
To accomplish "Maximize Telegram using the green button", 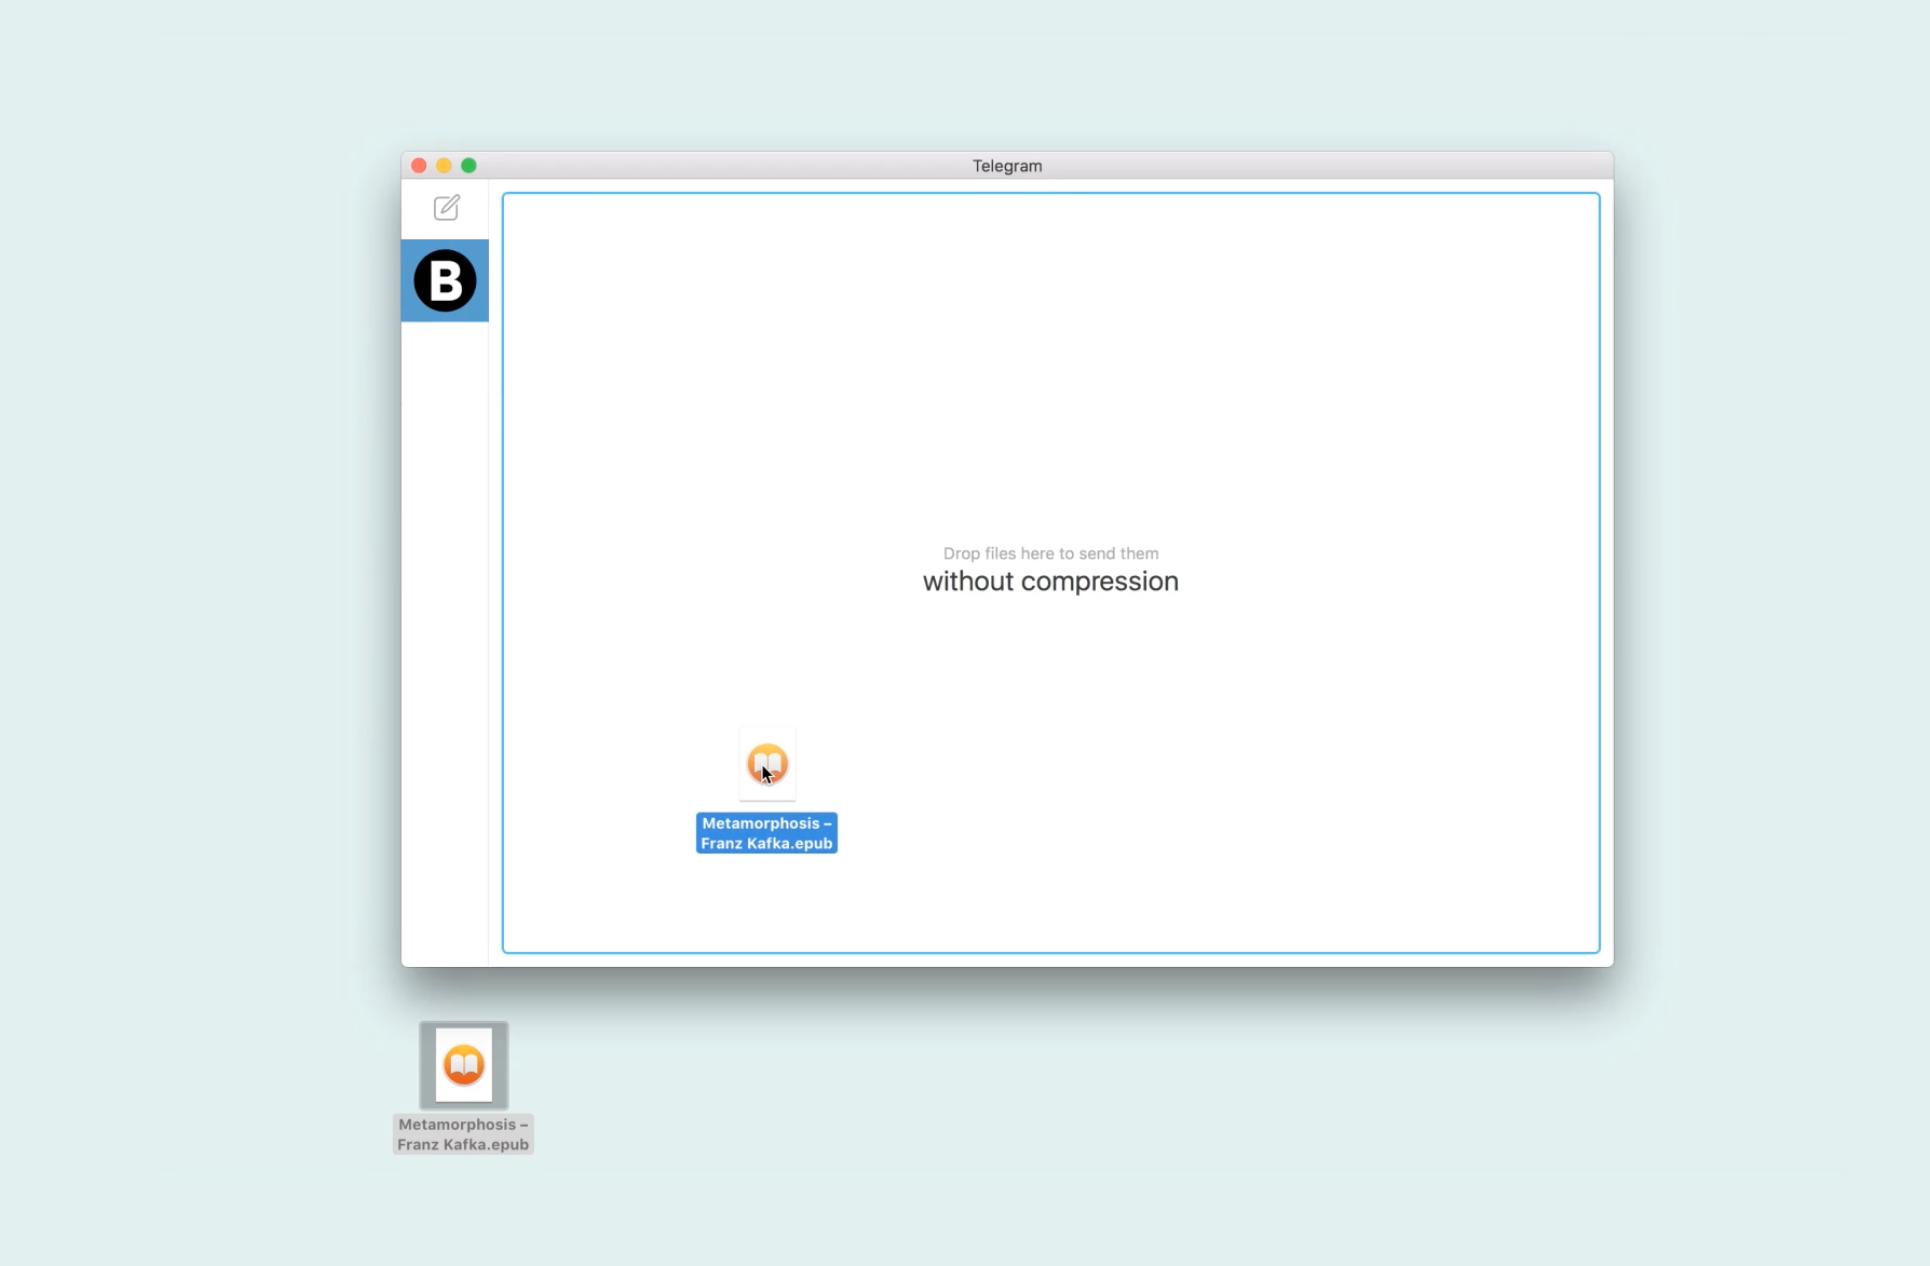I will click(469, 166).
